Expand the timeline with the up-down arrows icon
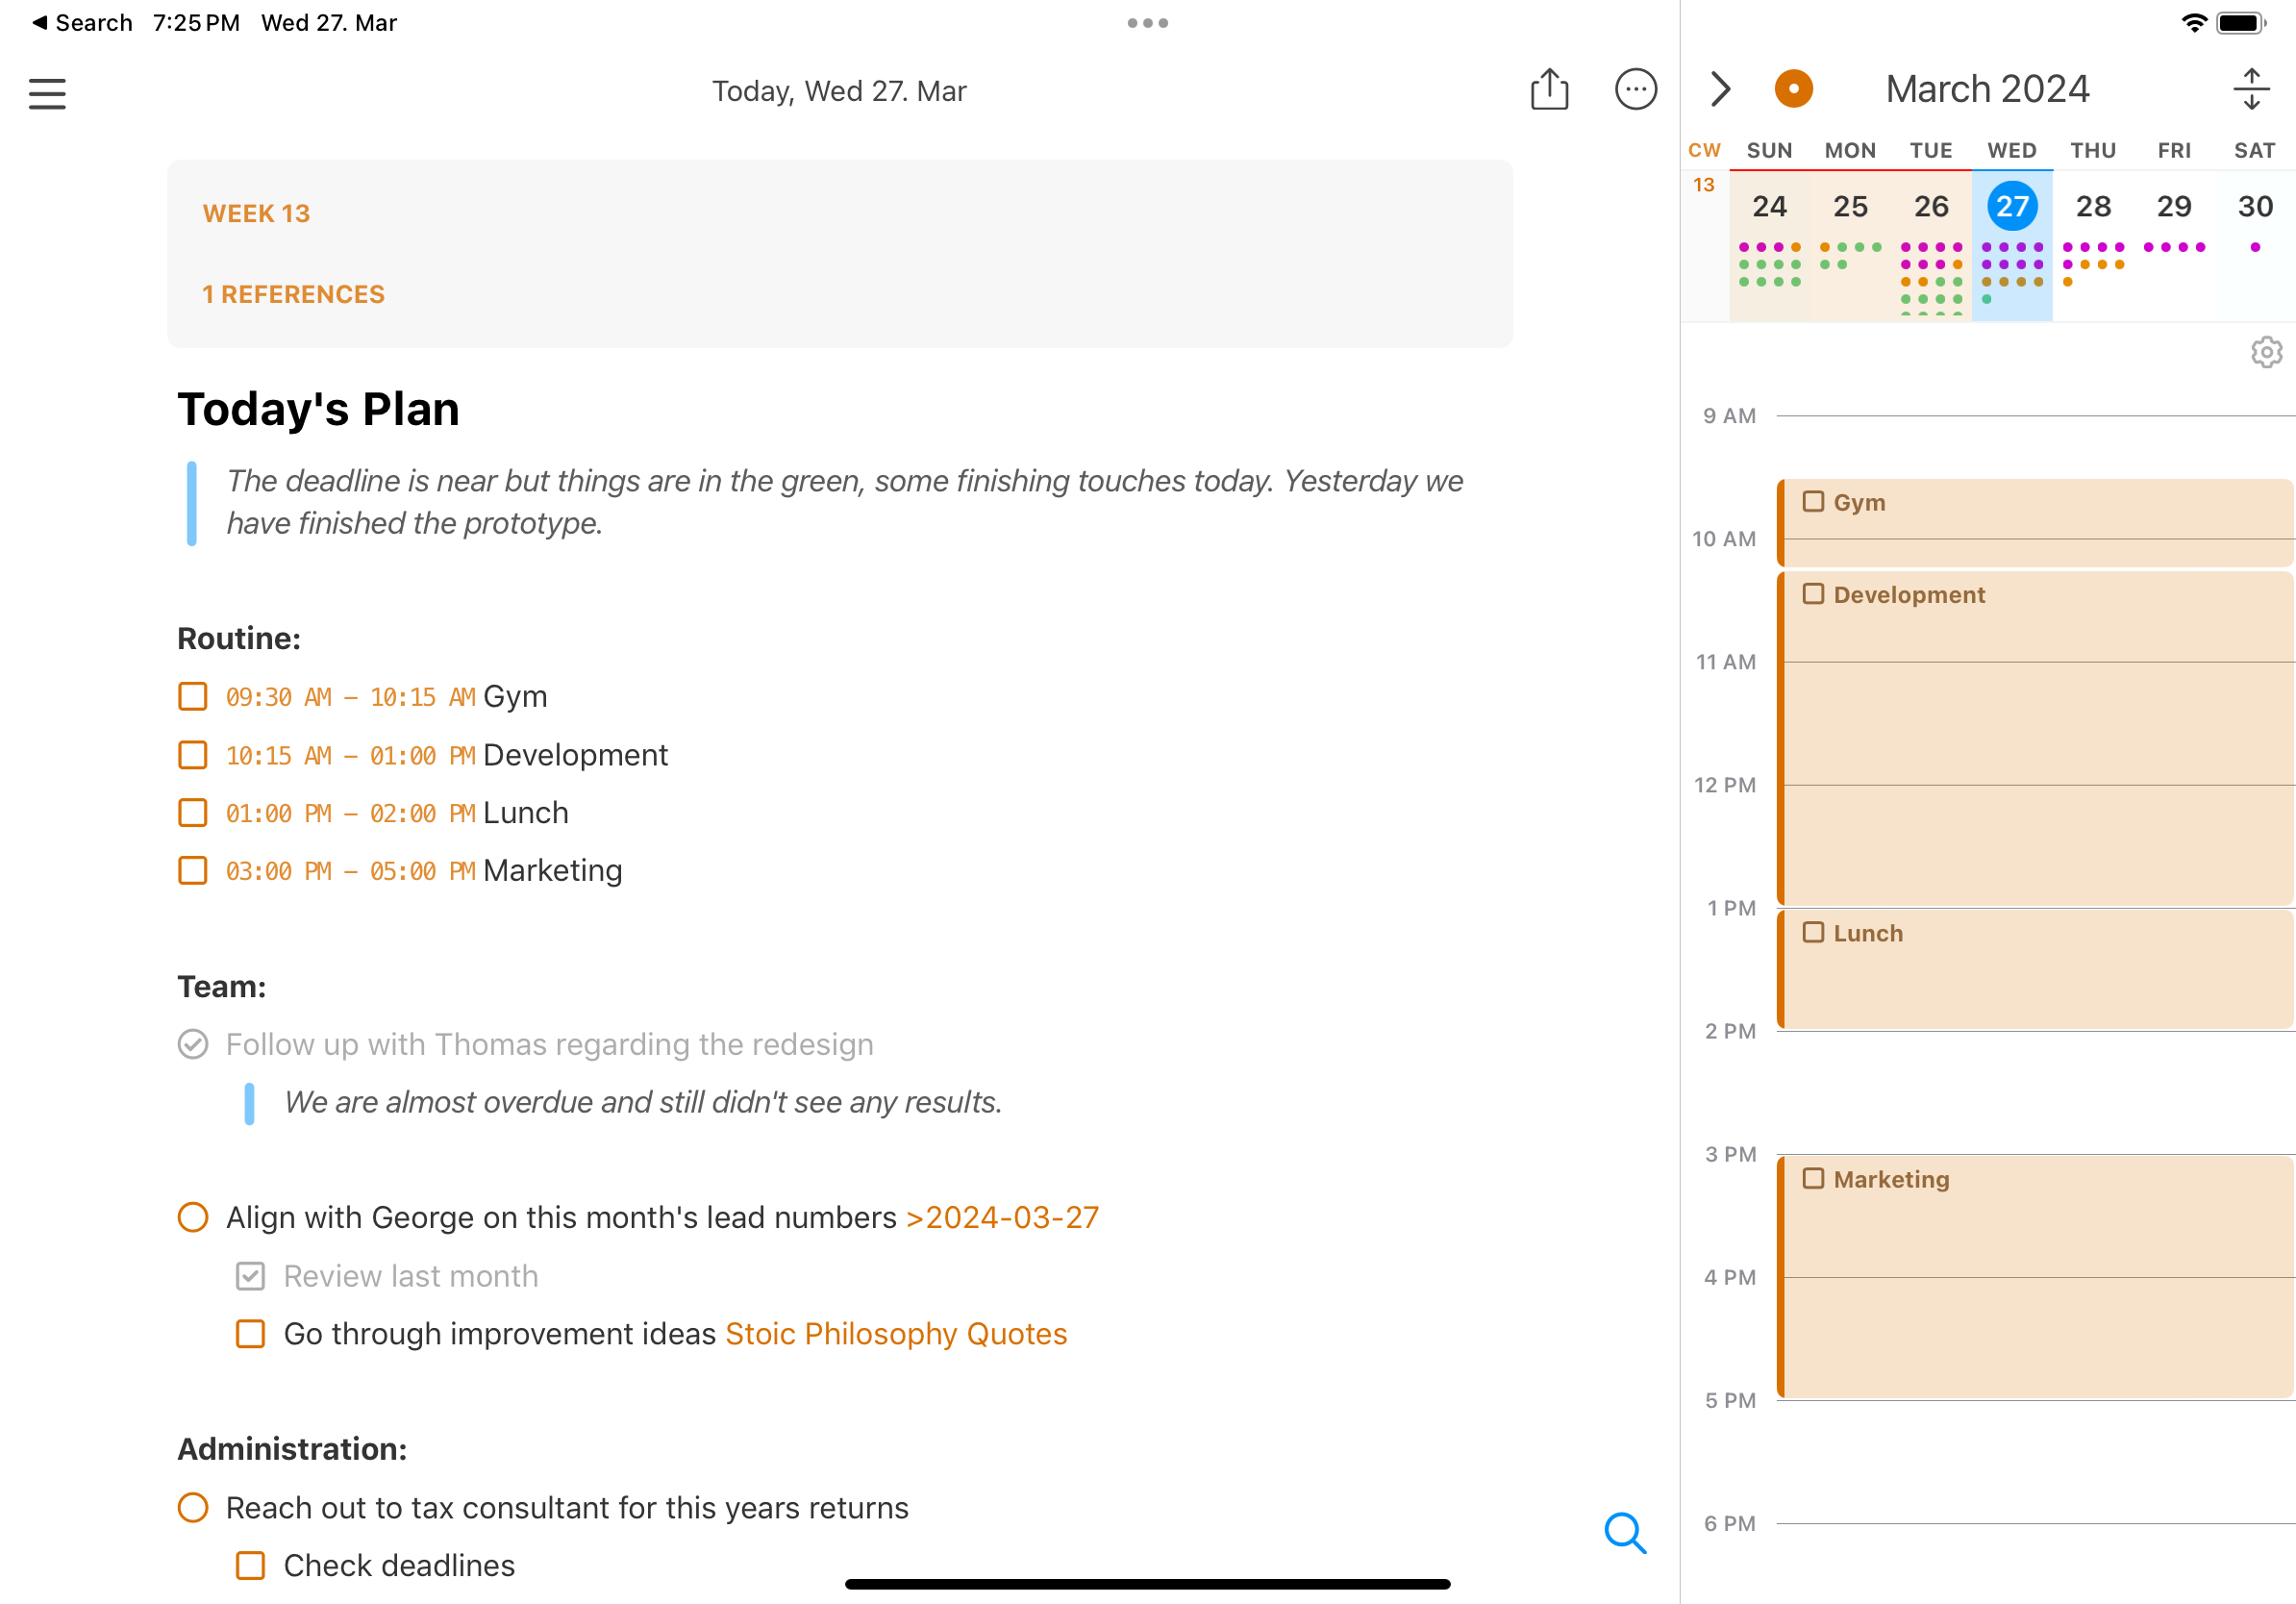 click(2252, 88)
